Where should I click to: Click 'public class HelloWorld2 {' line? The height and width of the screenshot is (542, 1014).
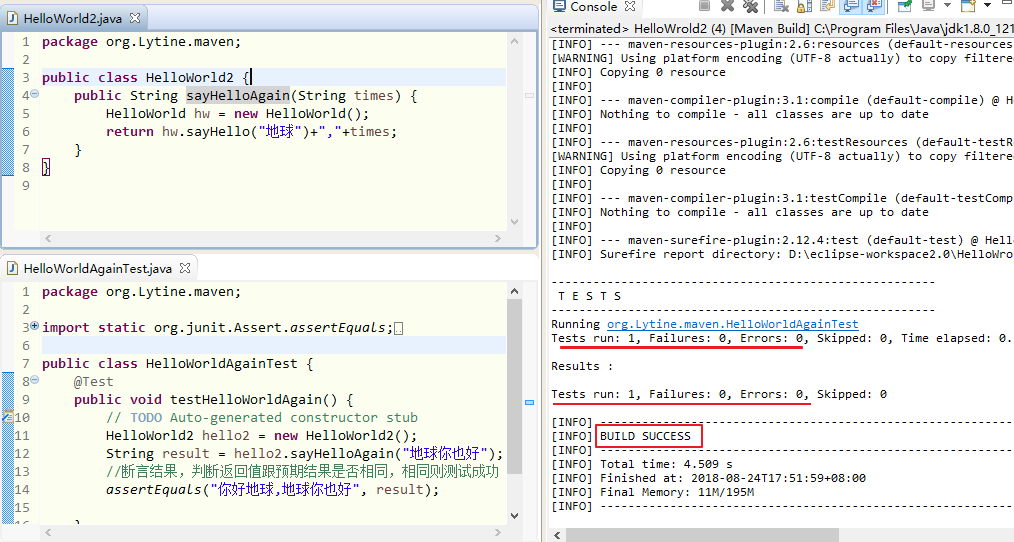pyautogui.click(x=146, y=78)
